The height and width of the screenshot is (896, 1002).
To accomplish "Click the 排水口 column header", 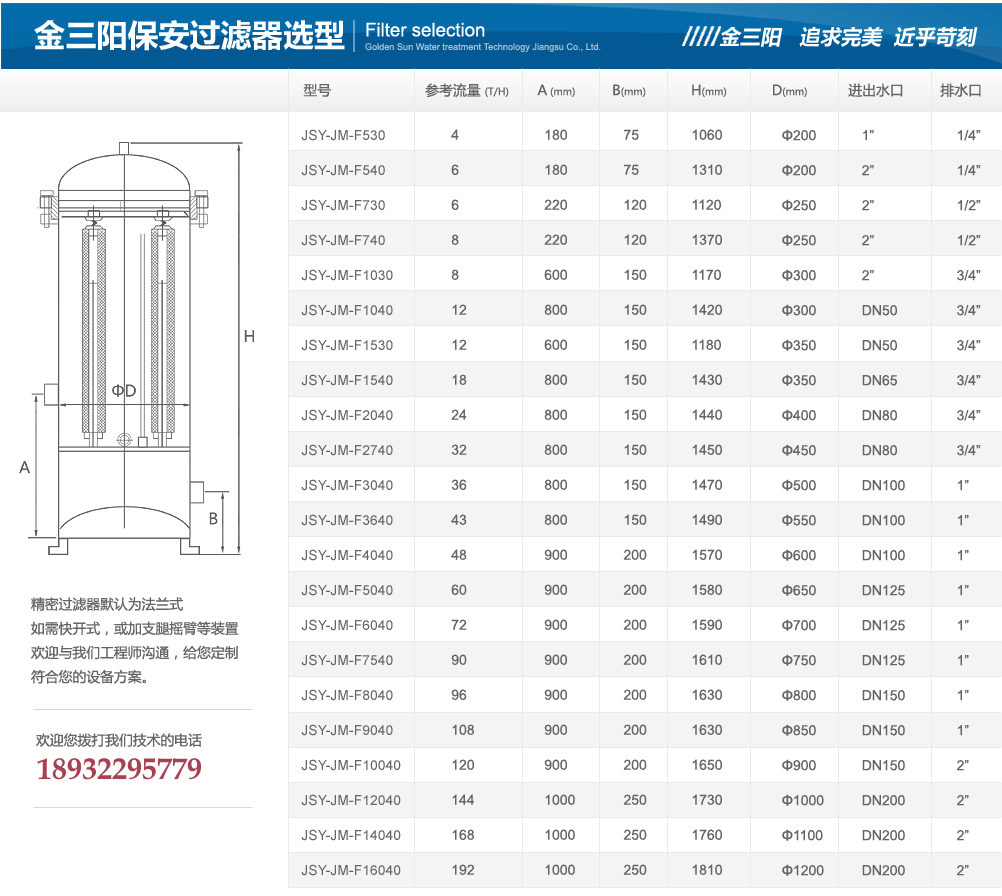I will click(960, 91).
